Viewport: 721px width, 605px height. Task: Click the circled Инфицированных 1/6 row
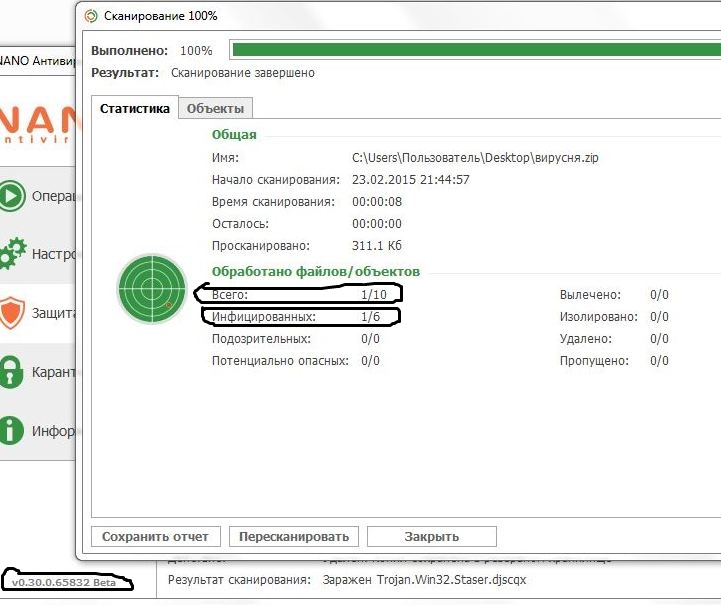[x=301, y=317]
